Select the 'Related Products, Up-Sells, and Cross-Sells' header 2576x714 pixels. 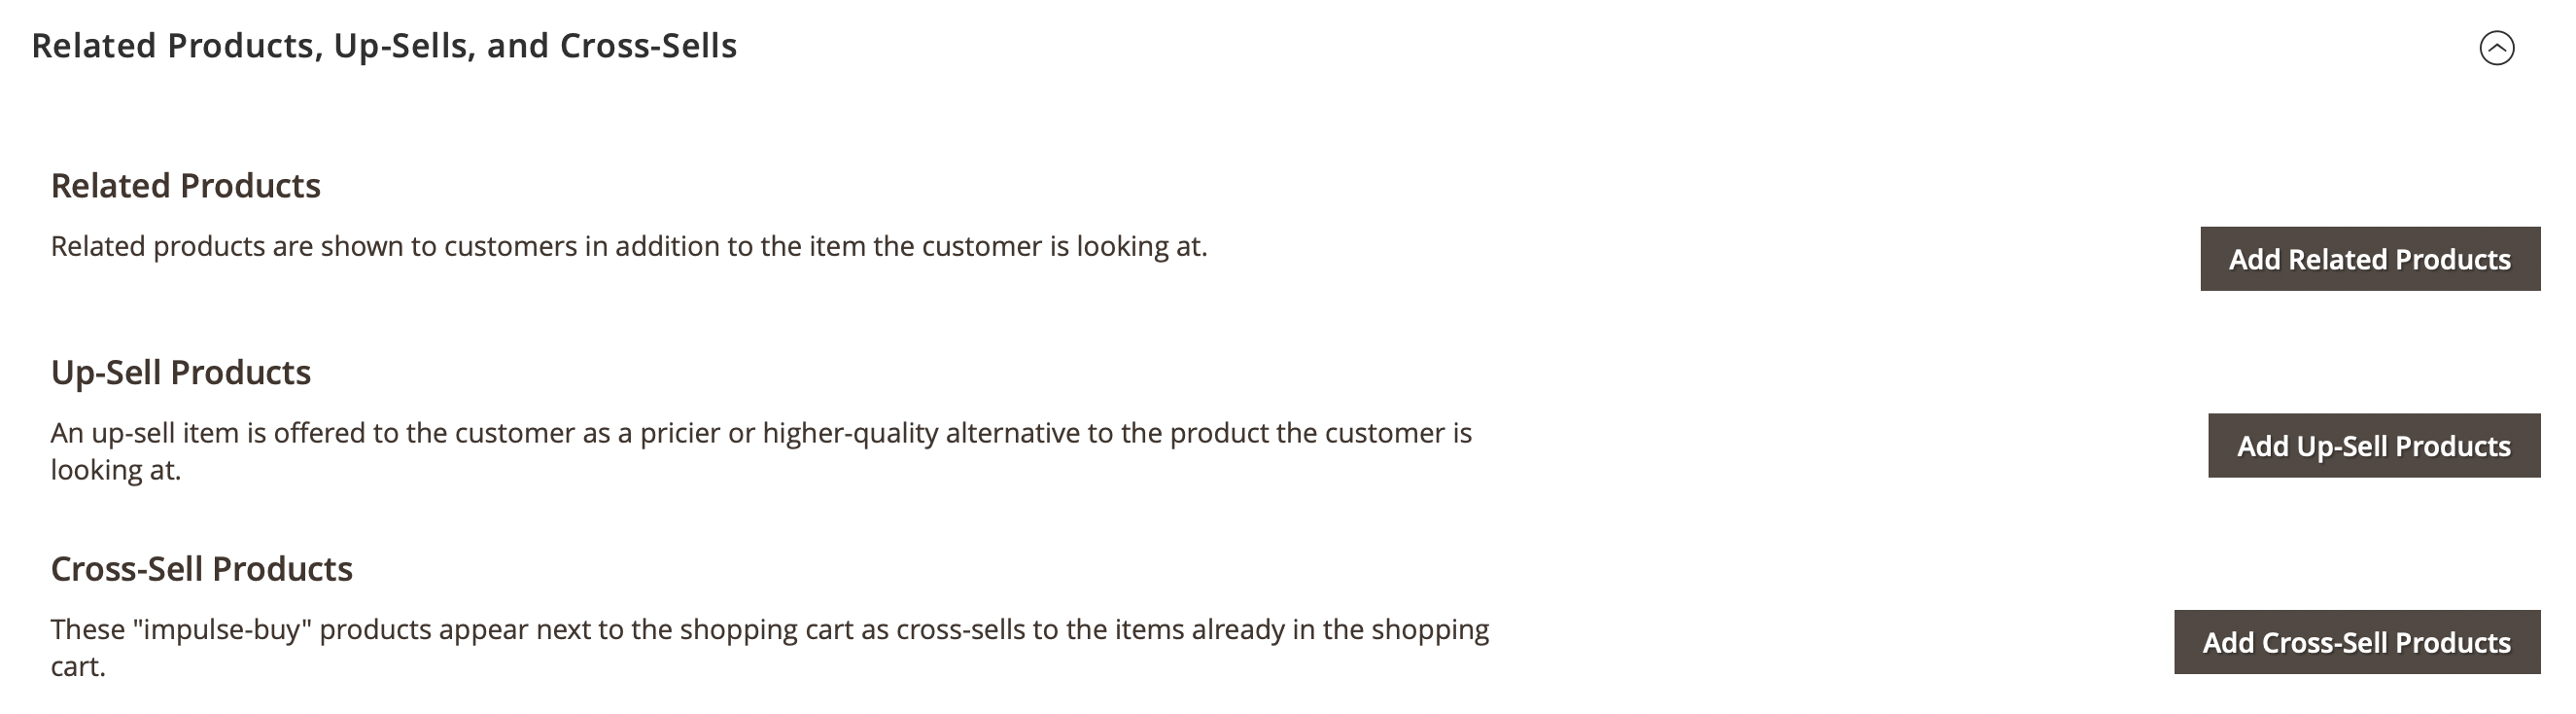tap(384, 45)
